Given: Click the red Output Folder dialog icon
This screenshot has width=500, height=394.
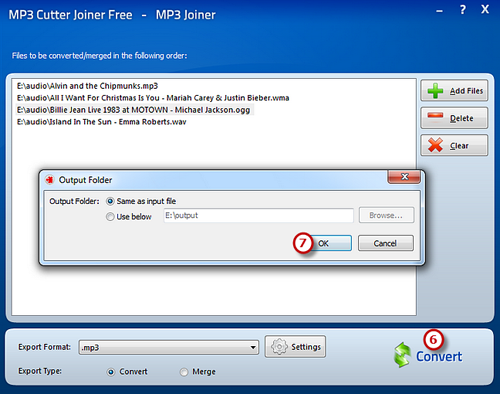Looking at the screenshot, I should pos(50,180).
